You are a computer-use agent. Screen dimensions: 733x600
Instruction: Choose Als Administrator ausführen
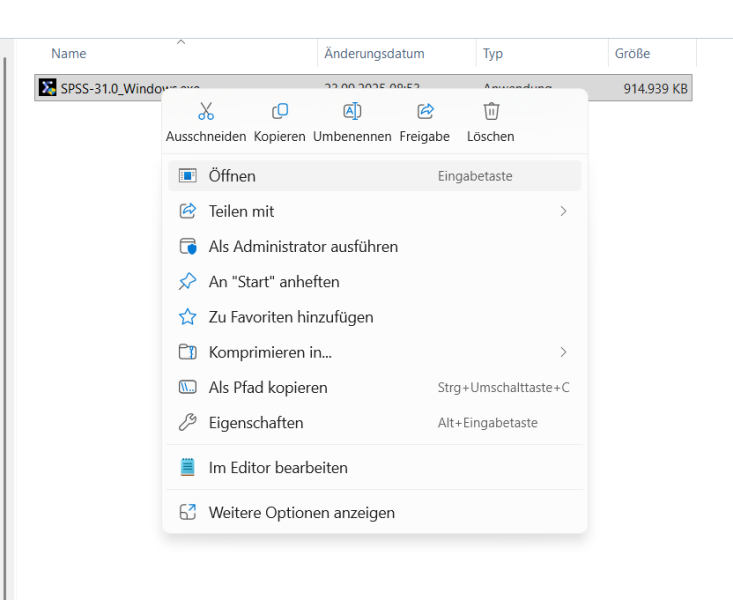point(374,246)
